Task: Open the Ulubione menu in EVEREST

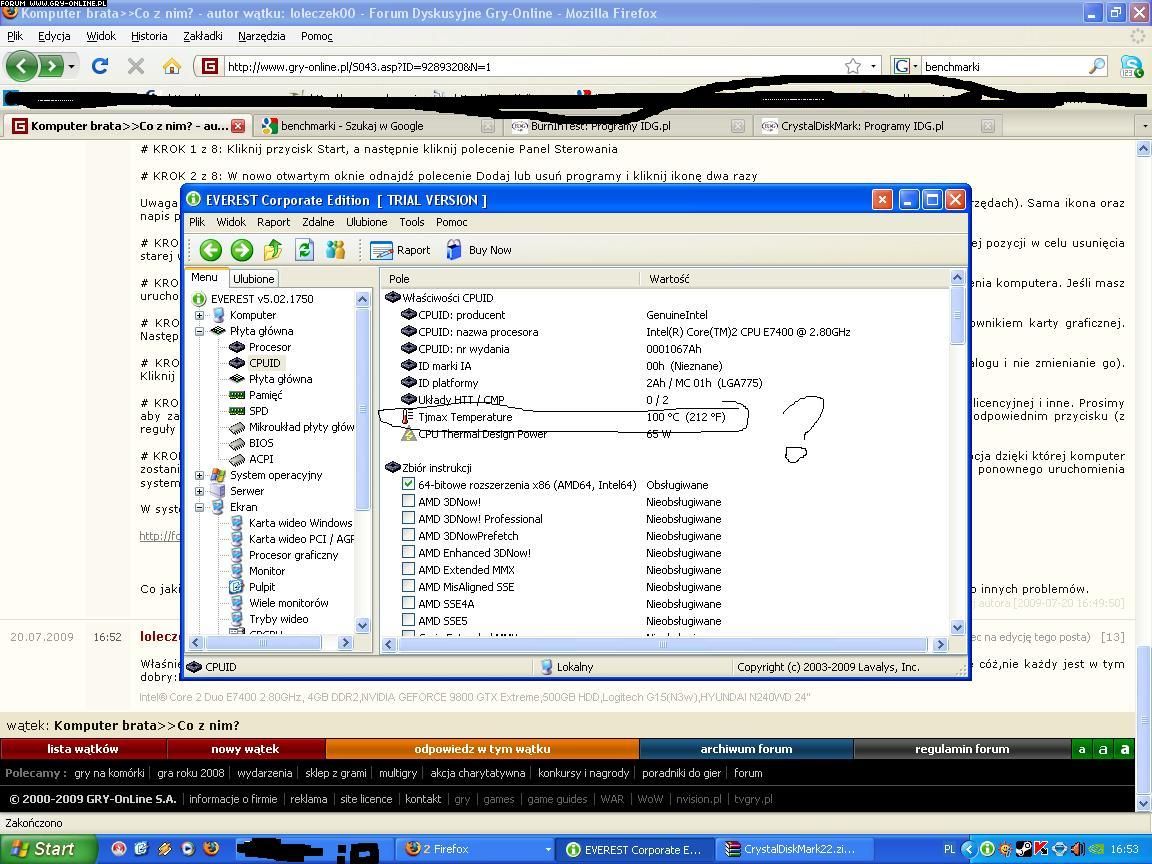Action: 366,222
